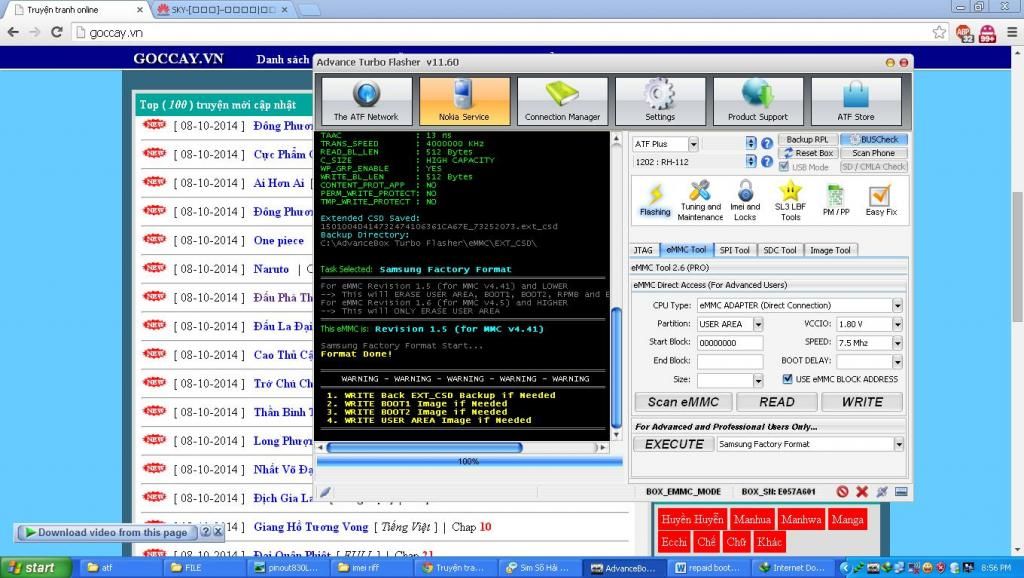Open One piece link on goccay page

[x=279, y=240]
